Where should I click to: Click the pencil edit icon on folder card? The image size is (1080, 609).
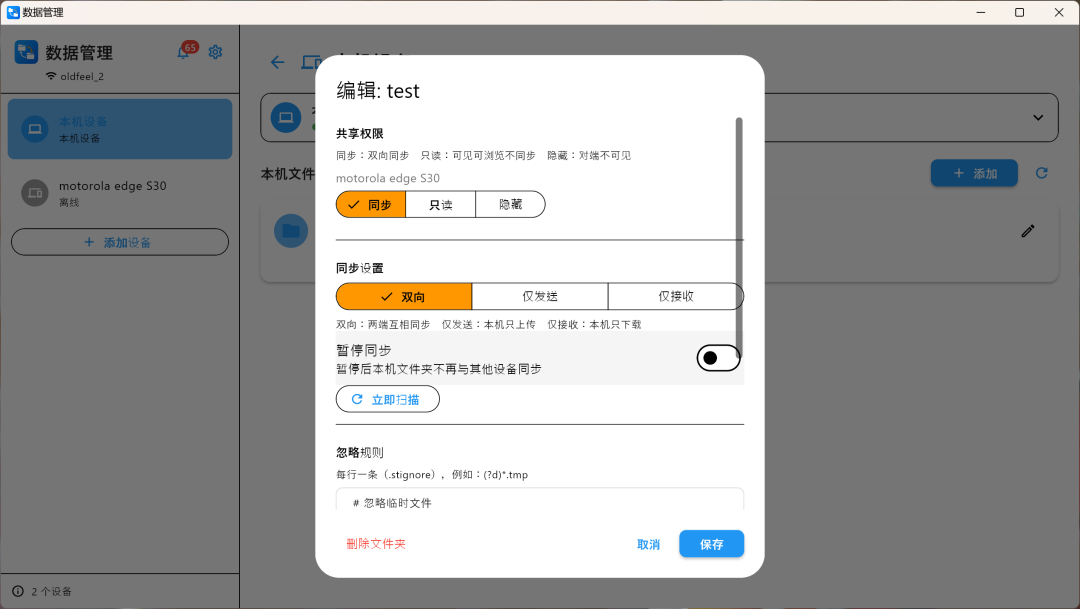pos(1028,231)
